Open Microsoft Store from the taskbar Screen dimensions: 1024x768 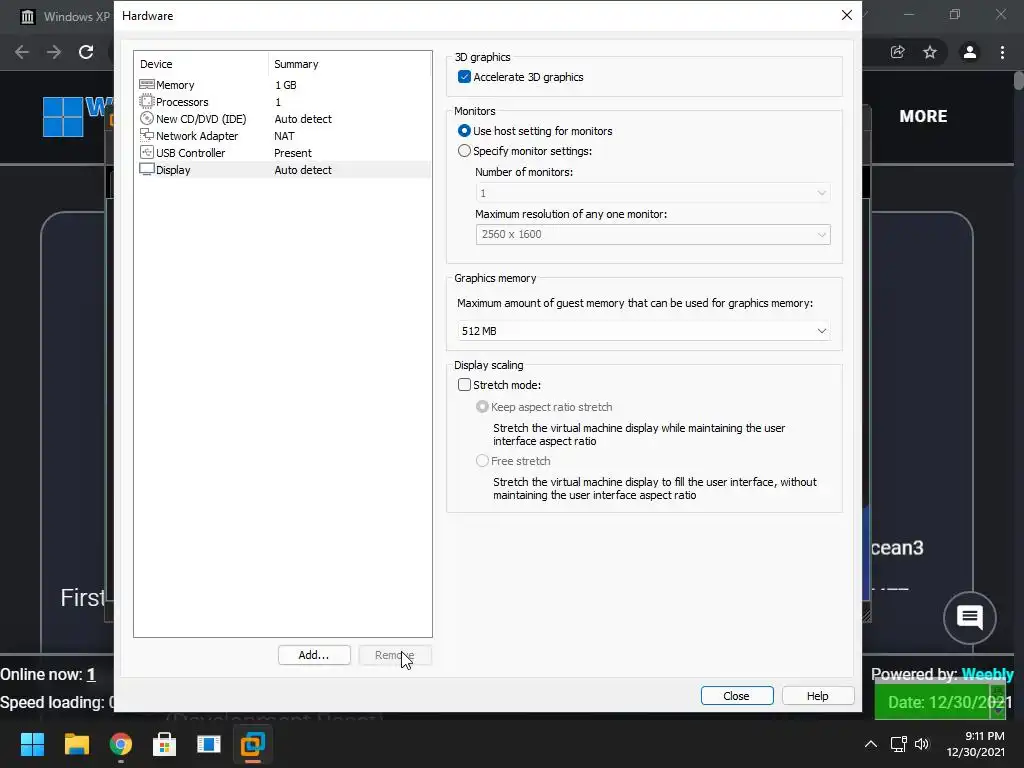(165, 744)
